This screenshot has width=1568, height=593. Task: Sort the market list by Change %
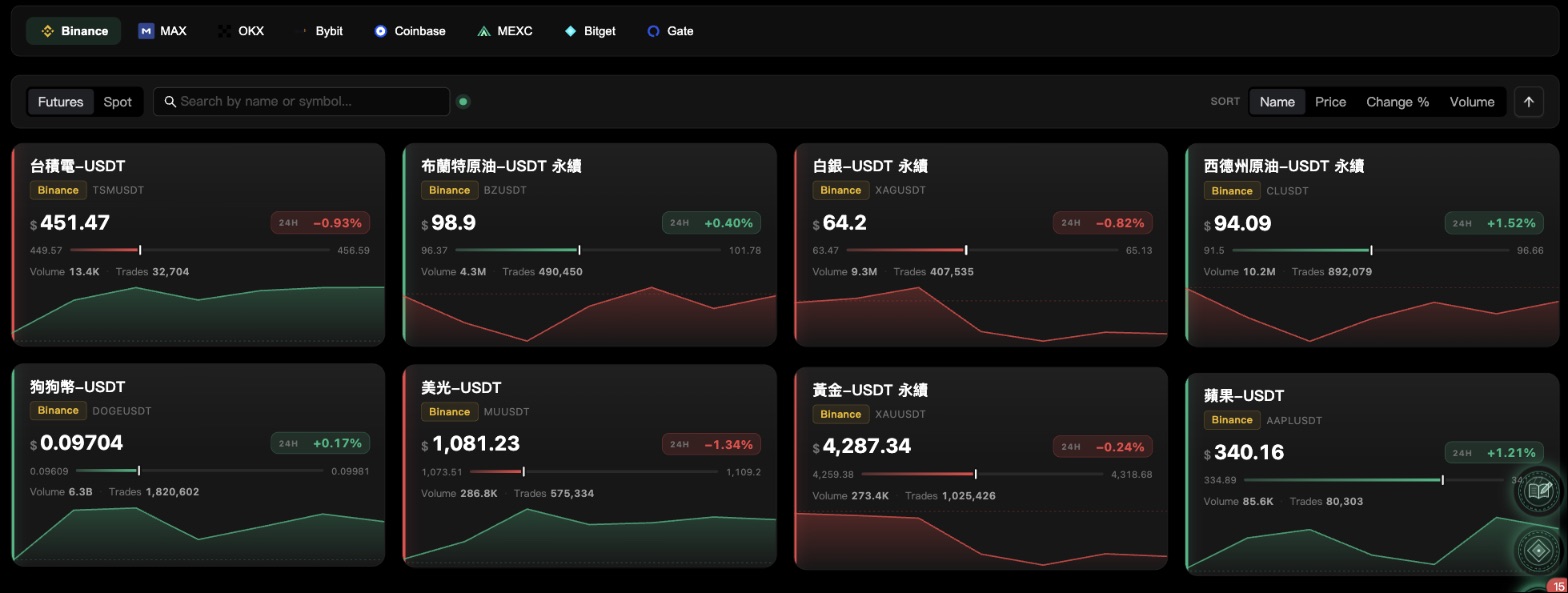(x=1397, y=102)
